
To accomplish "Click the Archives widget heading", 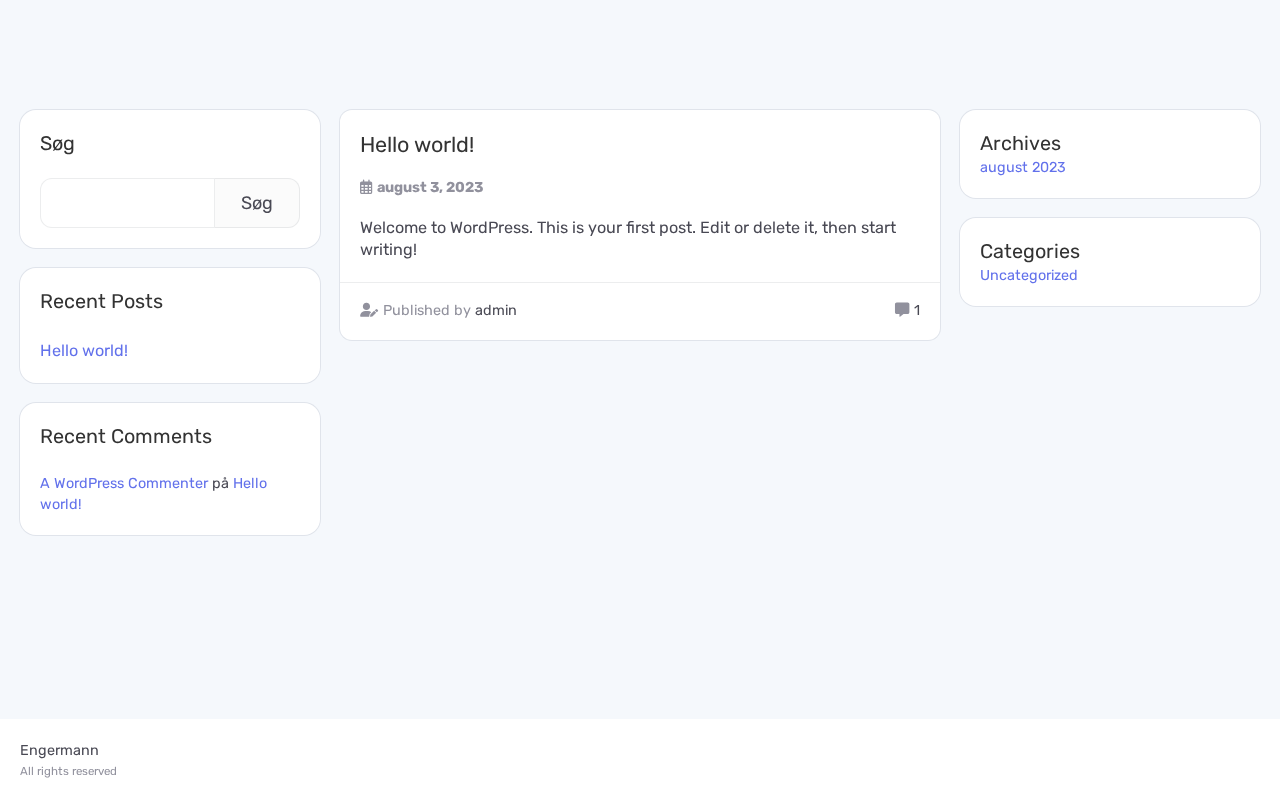I will pos(1020,143).
